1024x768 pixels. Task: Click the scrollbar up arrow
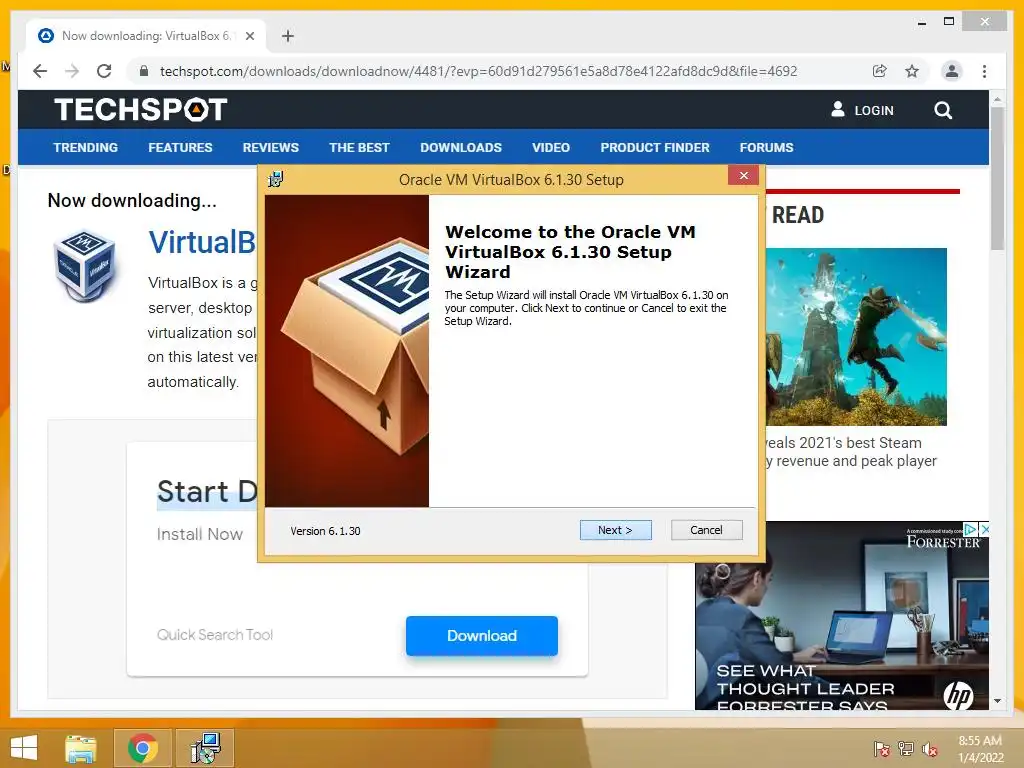click(x=997, y=99)
